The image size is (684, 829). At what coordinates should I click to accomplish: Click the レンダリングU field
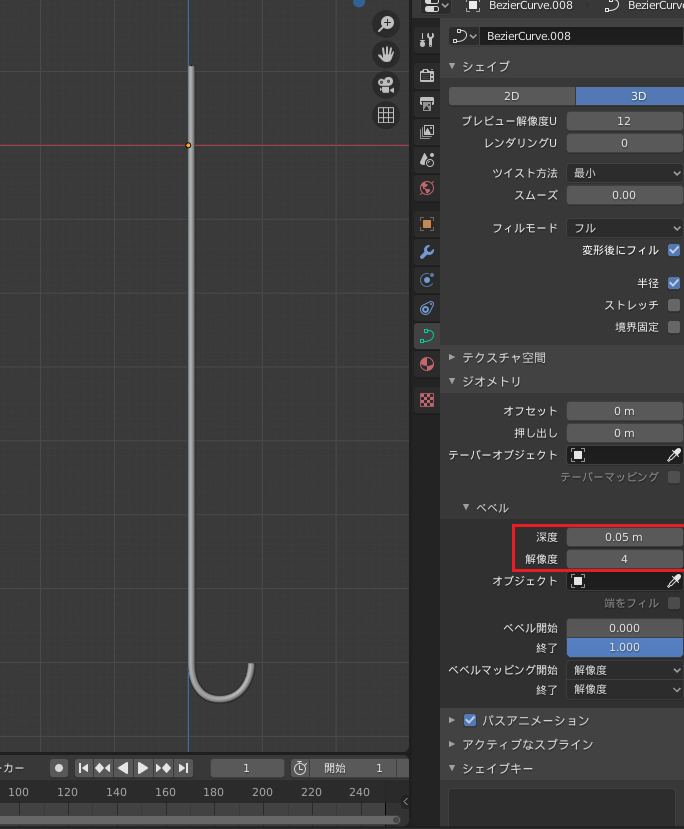[x=625, y=143]
